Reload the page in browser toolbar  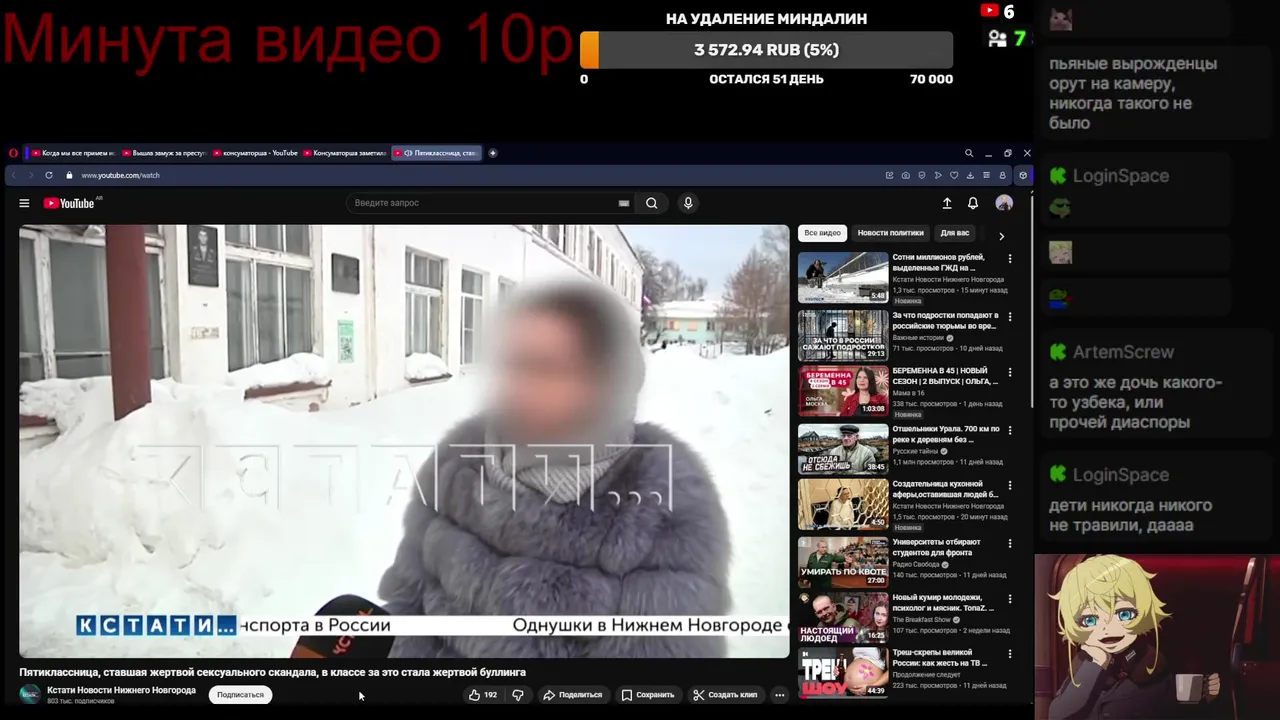(x=48, y=175)
